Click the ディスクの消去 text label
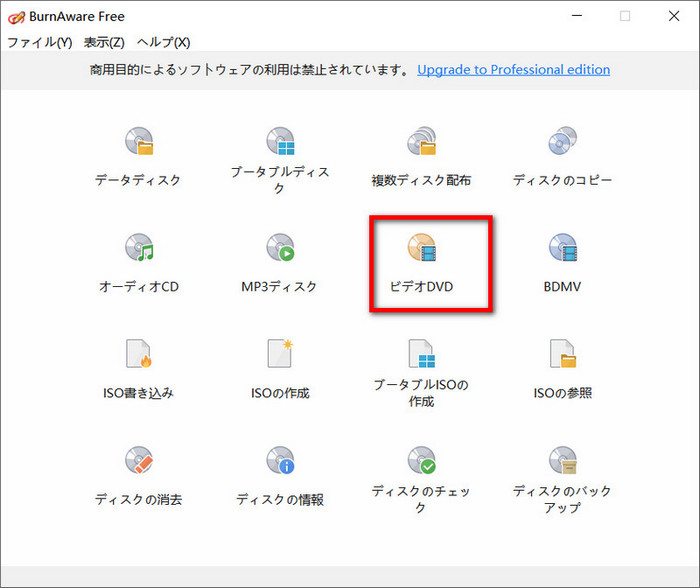This screenshot has height=588, width=700. [x=138, y=499]
